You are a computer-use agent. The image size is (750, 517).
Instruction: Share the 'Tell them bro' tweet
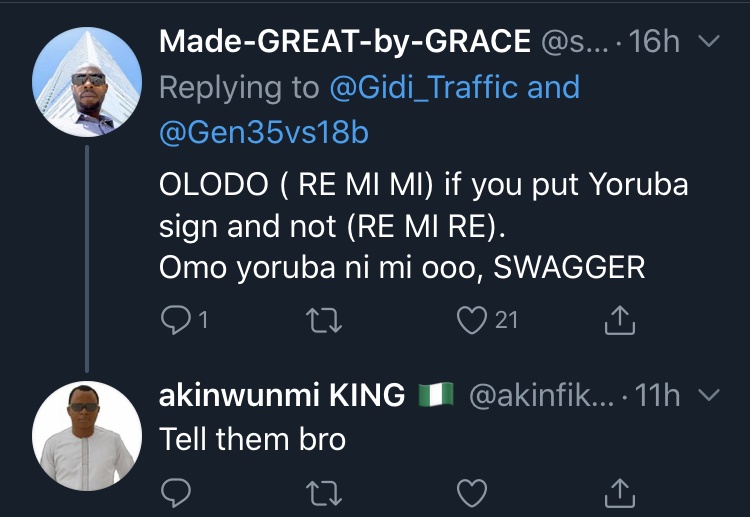click(x=620, y=492)
